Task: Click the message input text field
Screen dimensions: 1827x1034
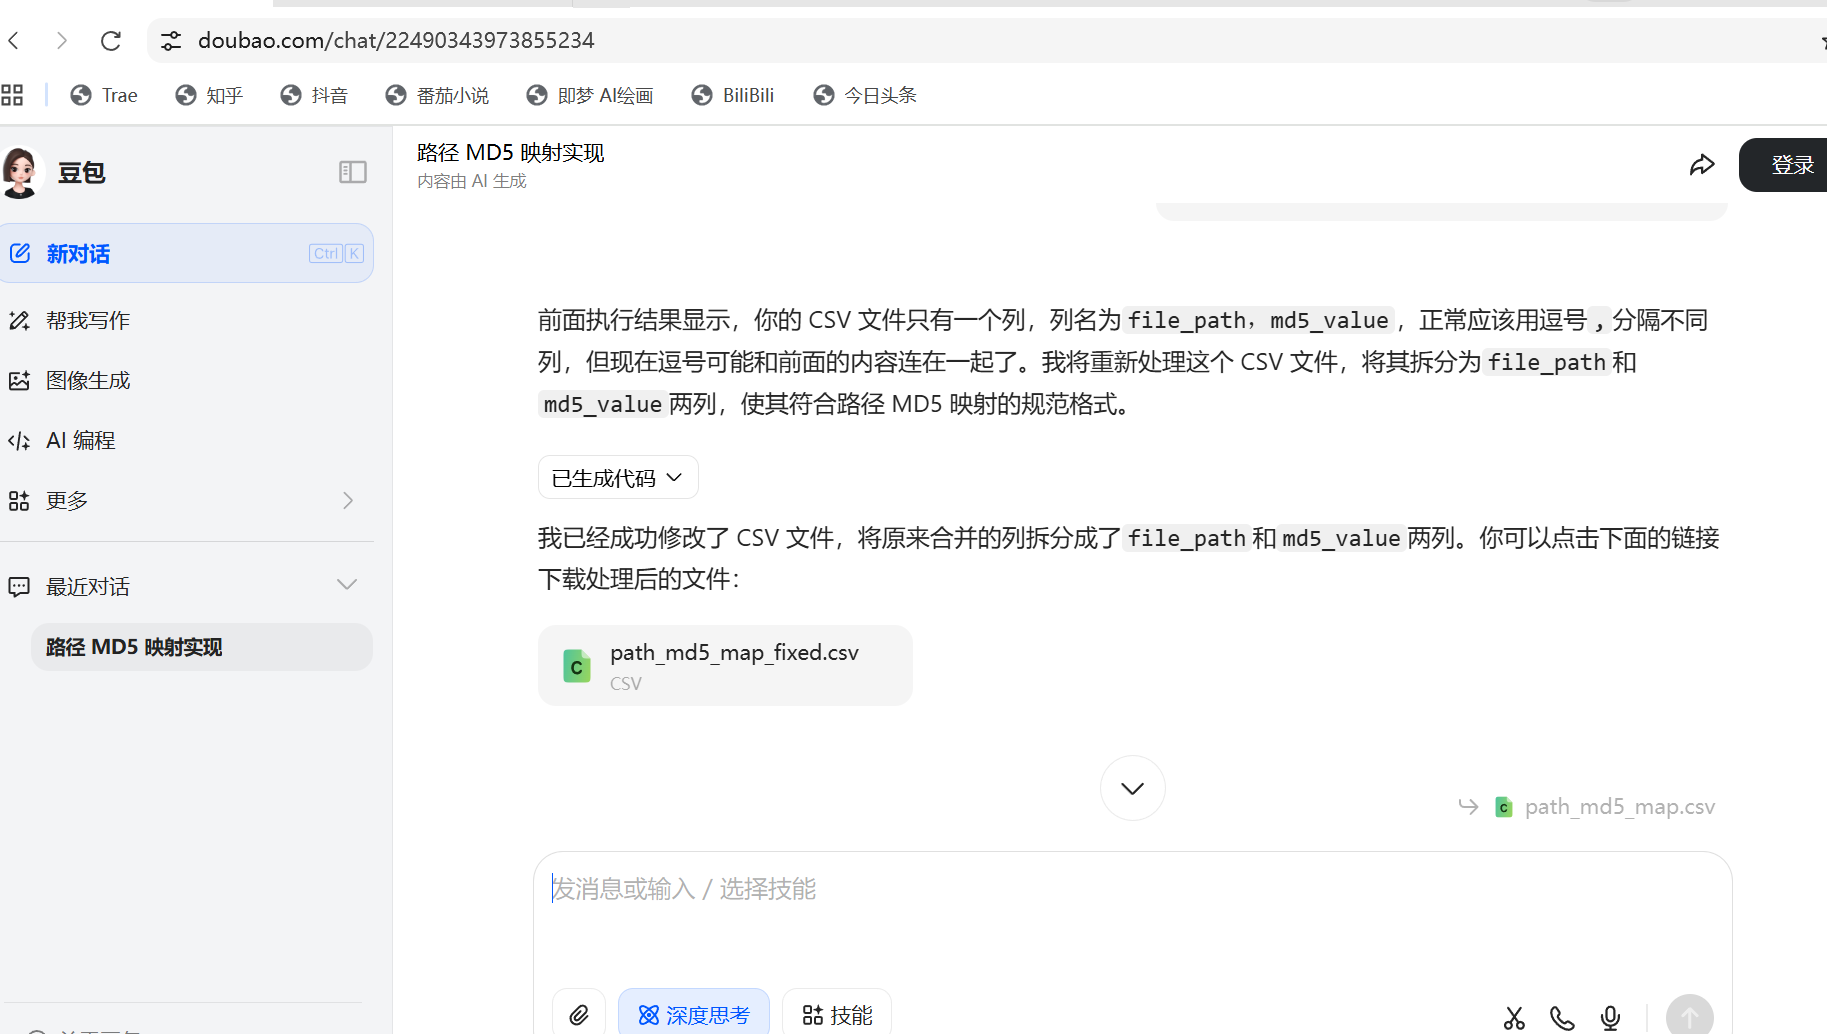Action: tap(1130, 910)
